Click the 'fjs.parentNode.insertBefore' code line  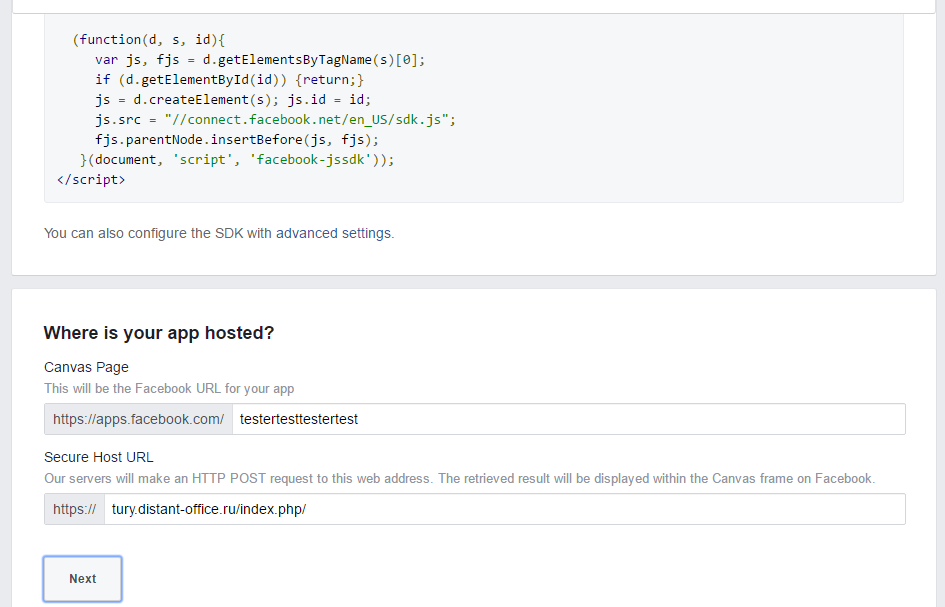pyautogui.click(x=237, y=139)
